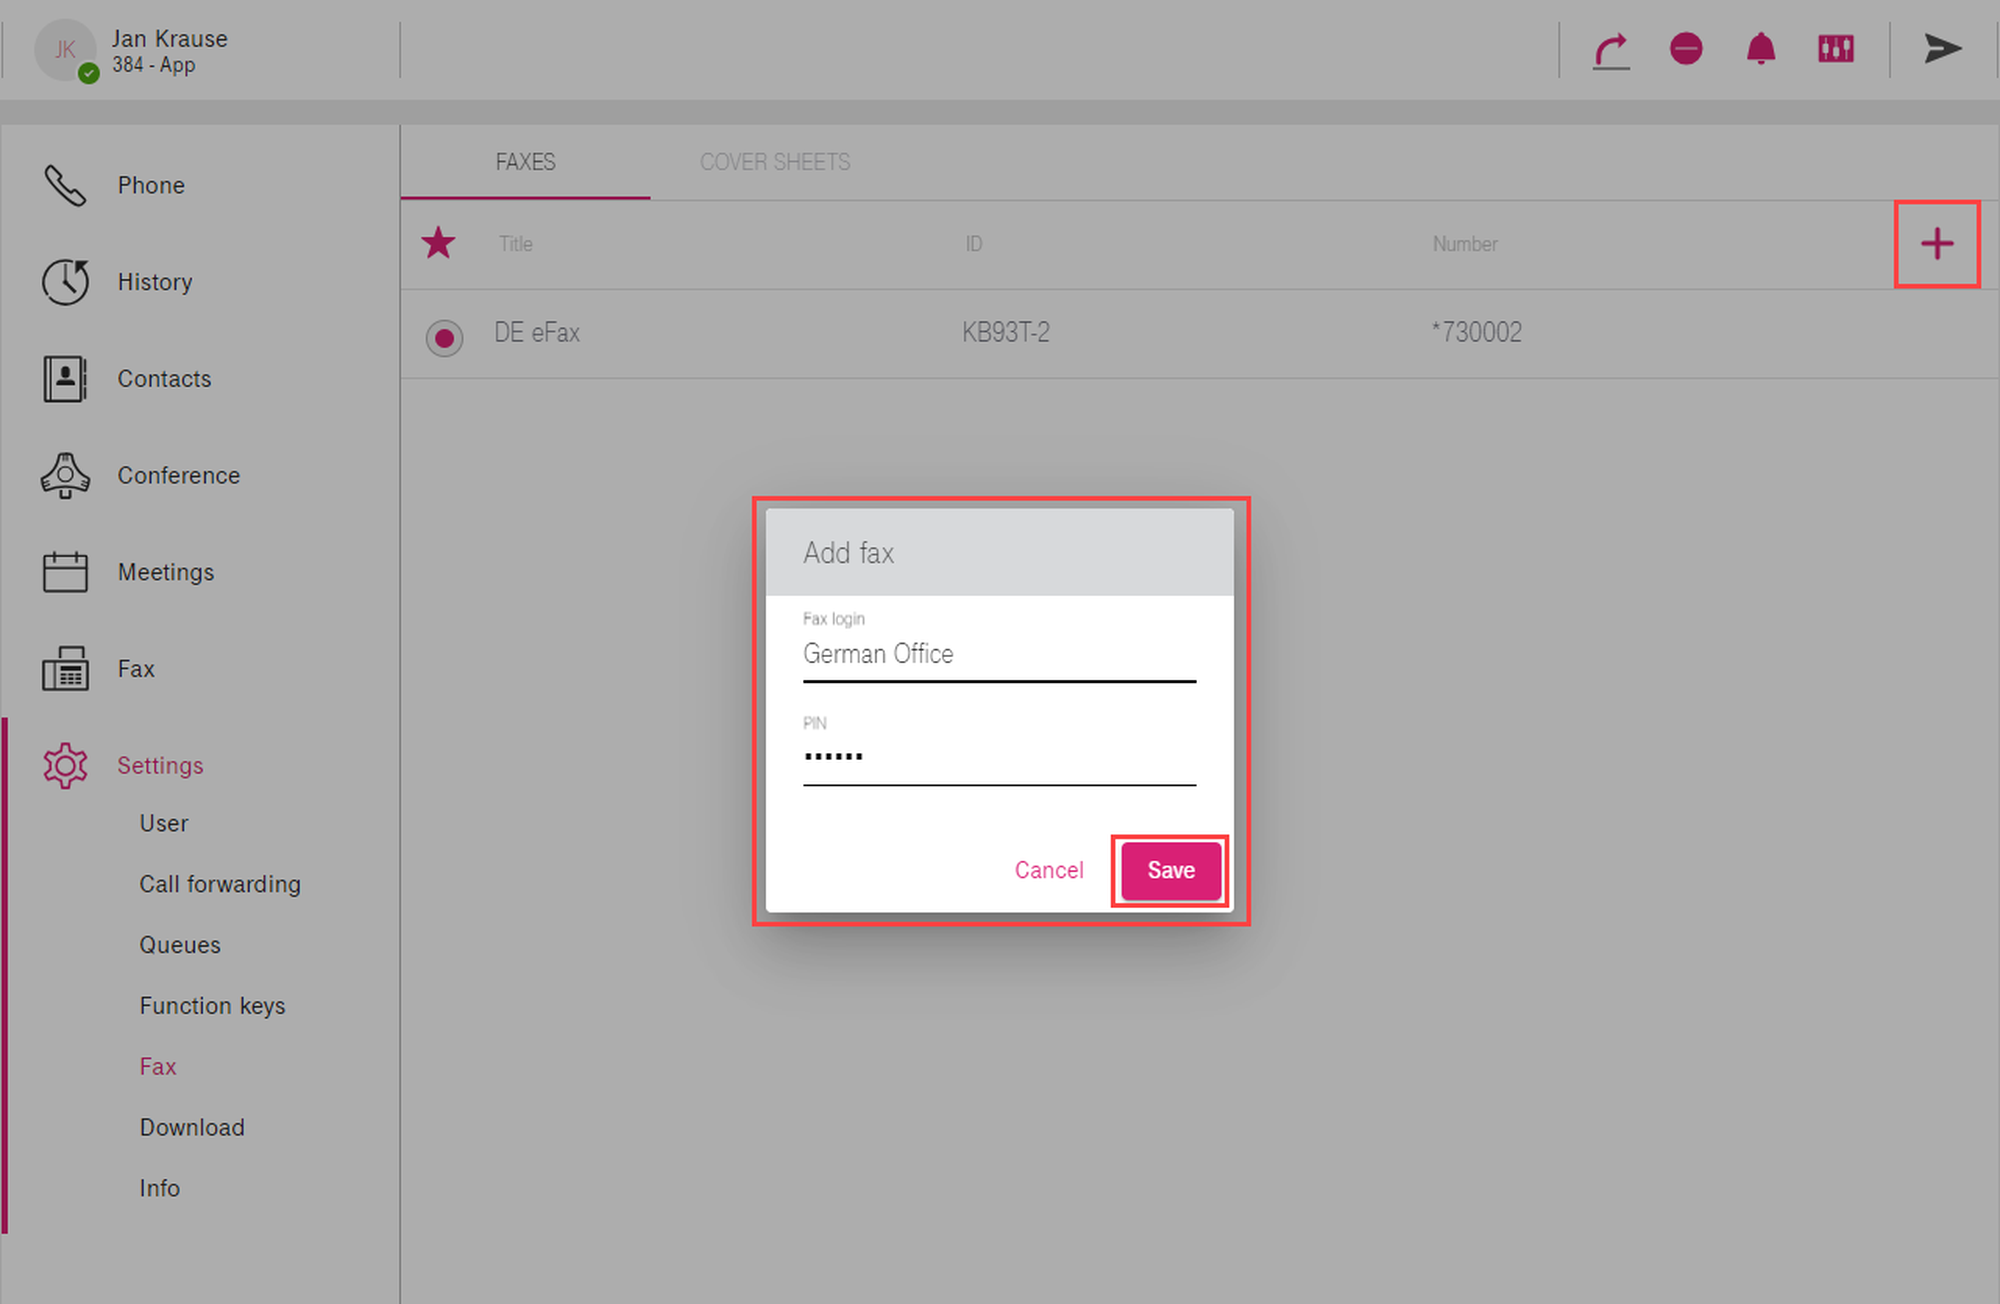Switch to the Cover Sheets tab
The width and height of the screenshot is (2000, 1304).
(x=775, y=162)
